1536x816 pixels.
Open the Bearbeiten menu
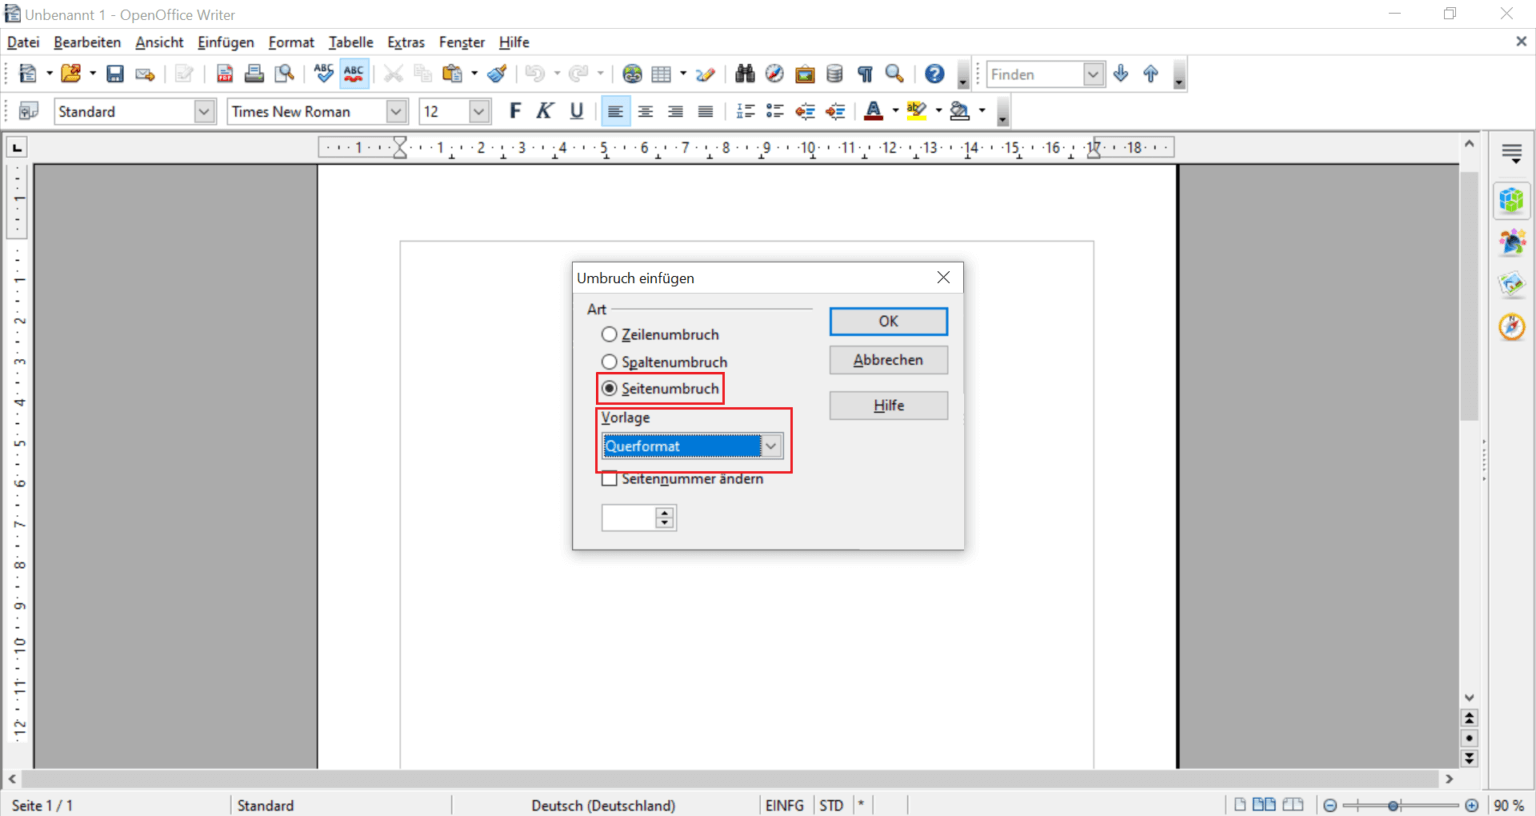(x=87, y=42)
